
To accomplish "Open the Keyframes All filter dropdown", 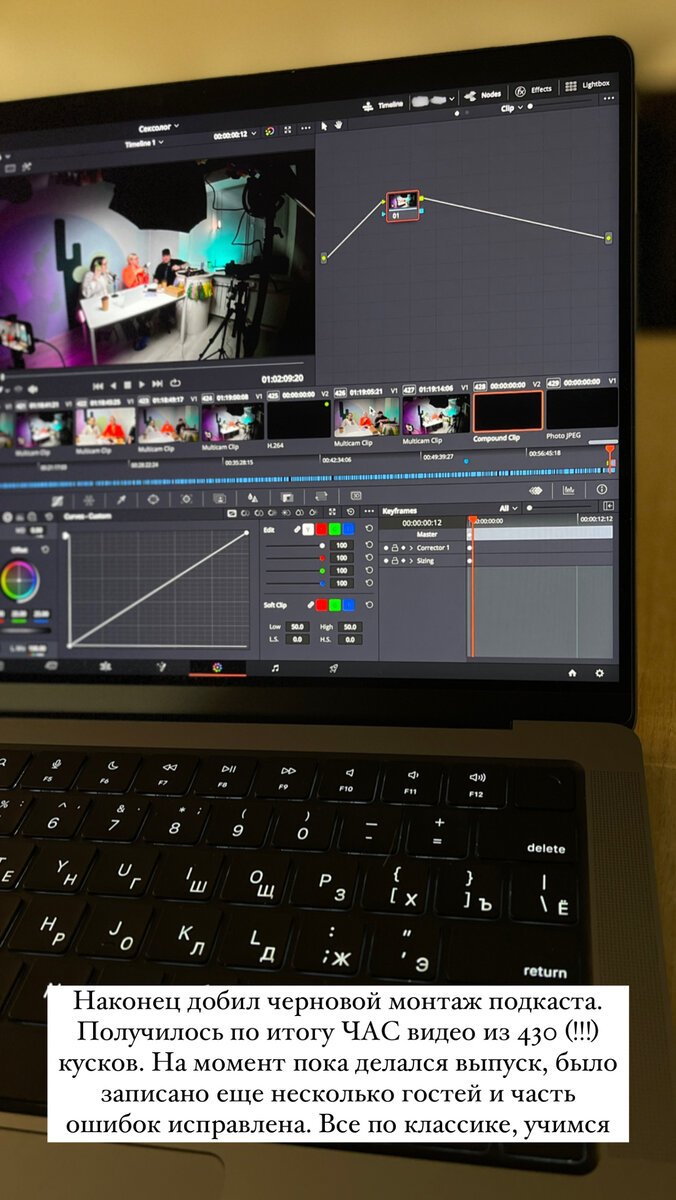I will [510, 508].
